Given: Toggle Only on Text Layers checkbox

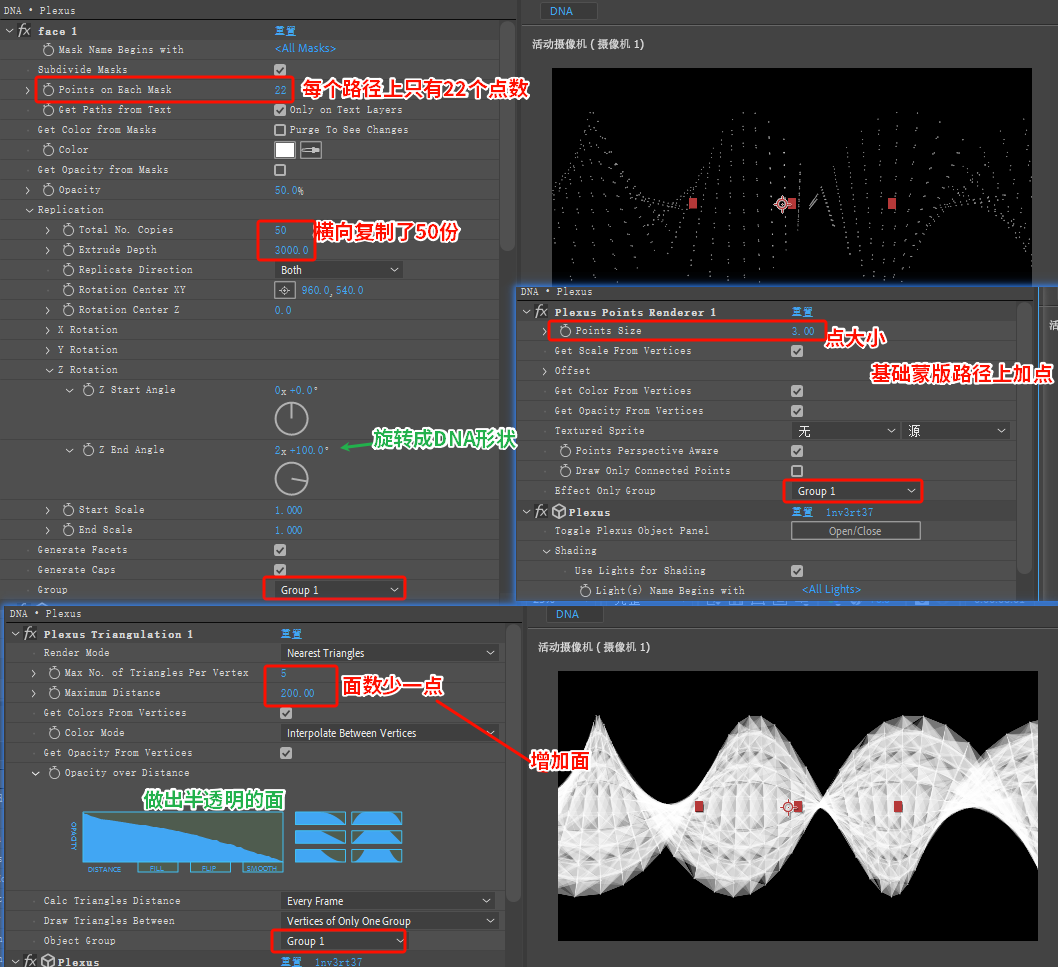Looking at the screenshot, I should 280,110.
